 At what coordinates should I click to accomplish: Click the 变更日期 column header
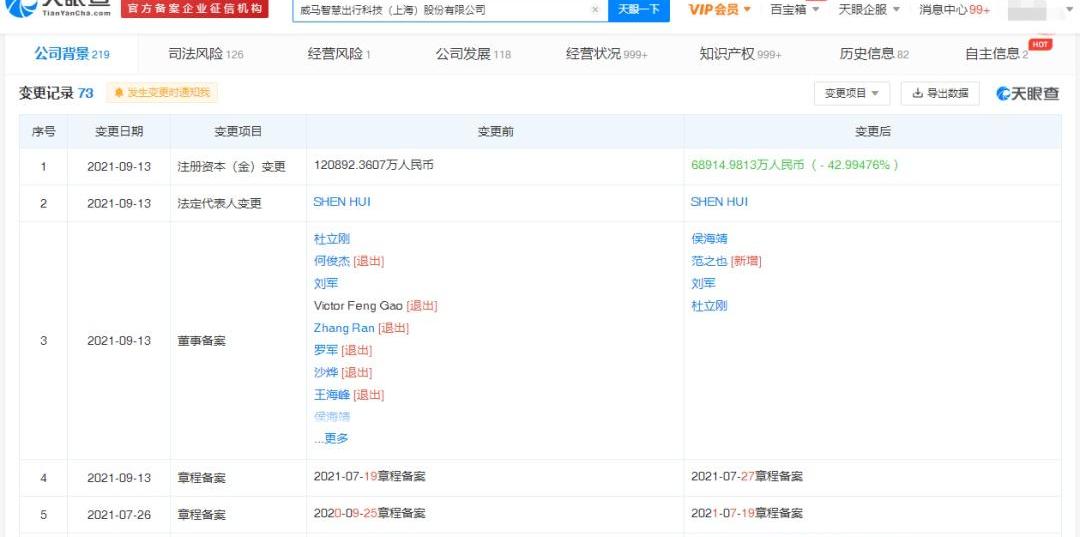pos(118,131)
